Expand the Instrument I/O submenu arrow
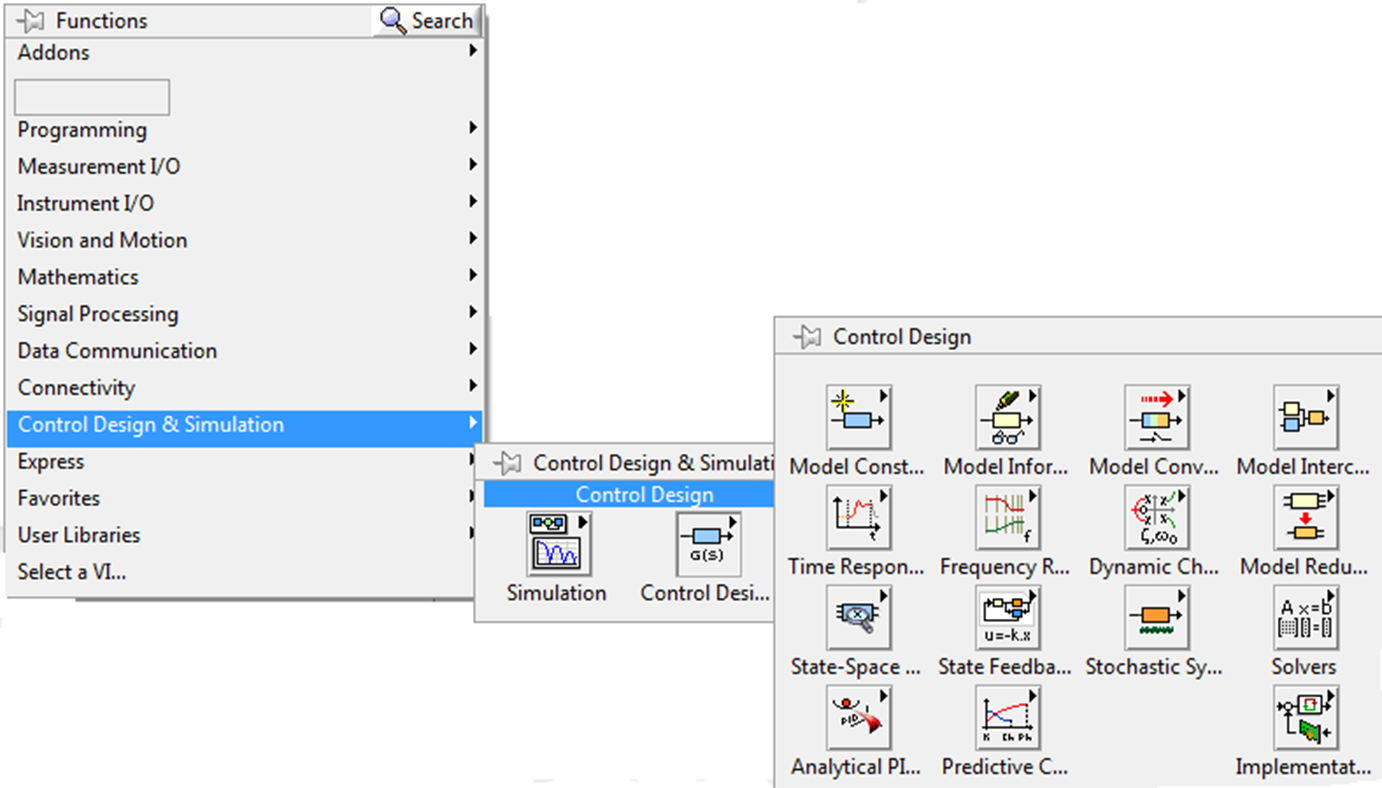This screenshot has height=788, width=1382. click(x=473, y=202)
